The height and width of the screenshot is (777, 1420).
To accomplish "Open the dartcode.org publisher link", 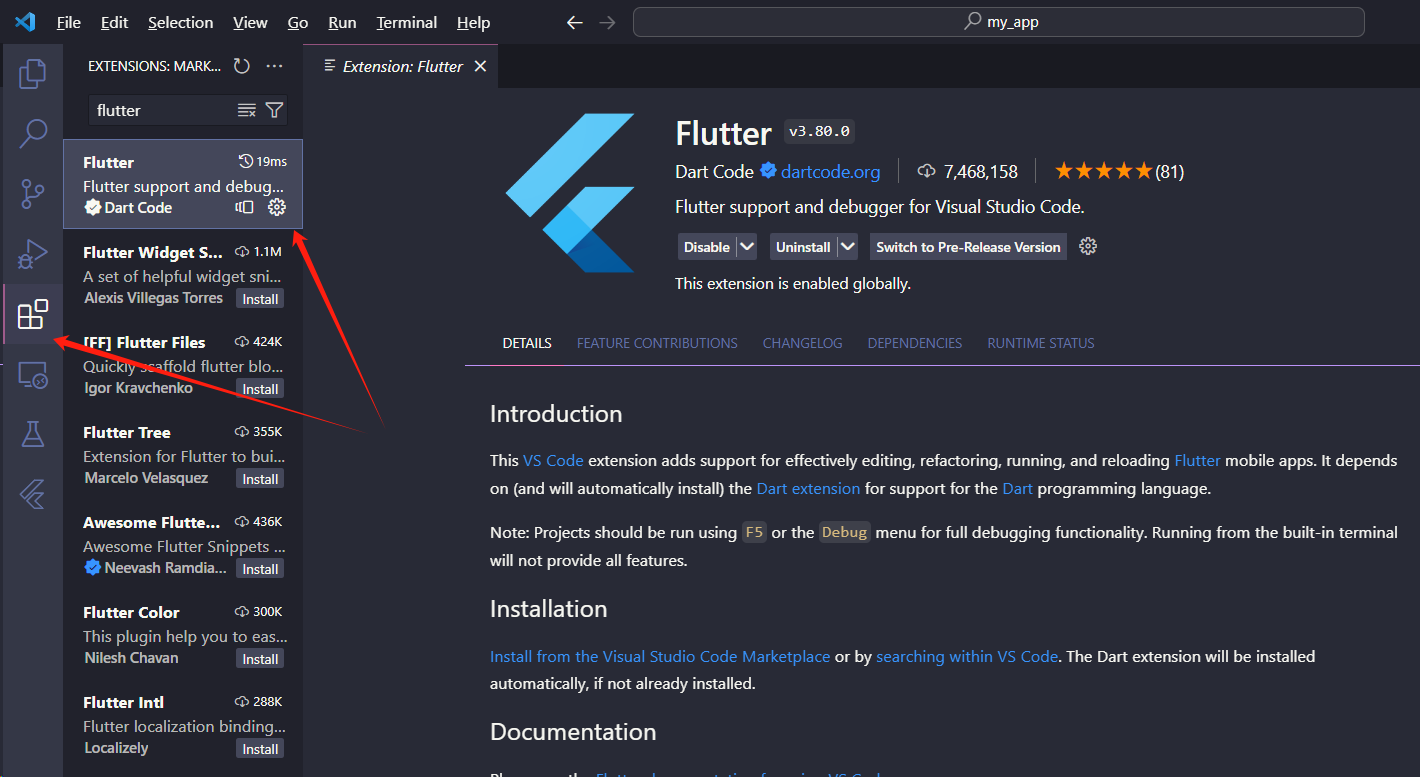I will click(x=830, y=172).
